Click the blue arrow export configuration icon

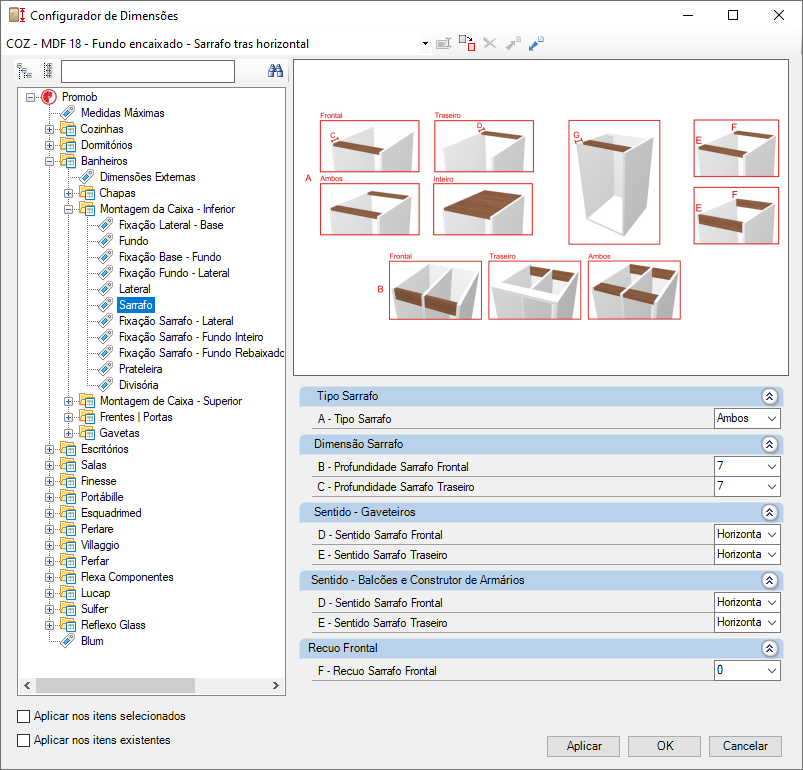(x=536, y=44)
